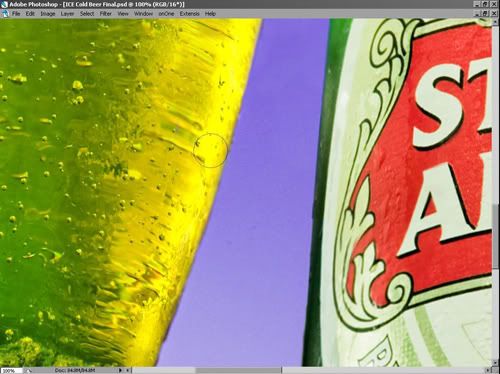Open the File menu
500x374 pixels.
click(16, 14)
